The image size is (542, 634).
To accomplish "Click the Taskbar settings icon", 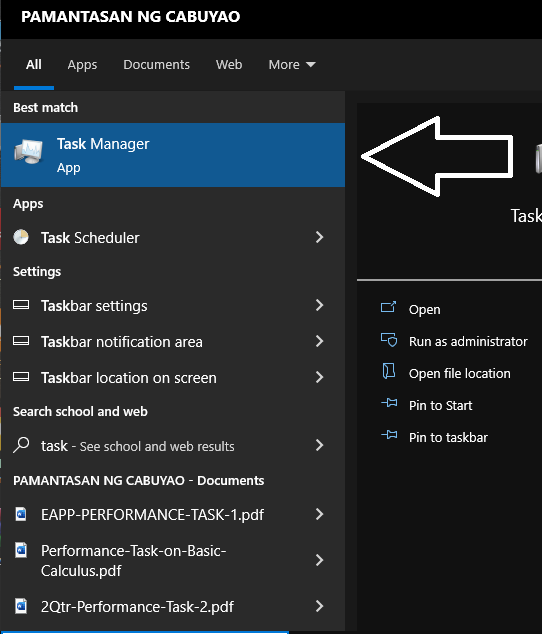I will [x=21, y=305].
